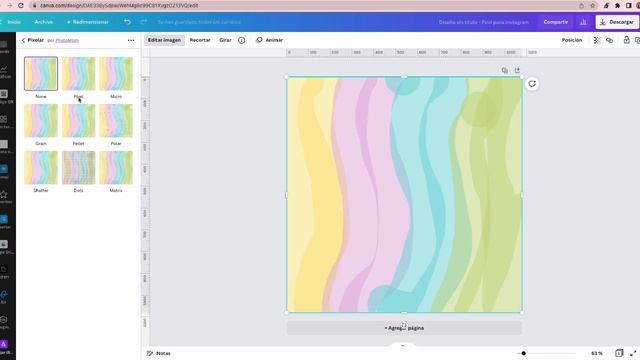Image resolution: width=640 pixels, height=360 pixels.
Task: Open the star icon in sidebar
Action: [x=4, y=194]
